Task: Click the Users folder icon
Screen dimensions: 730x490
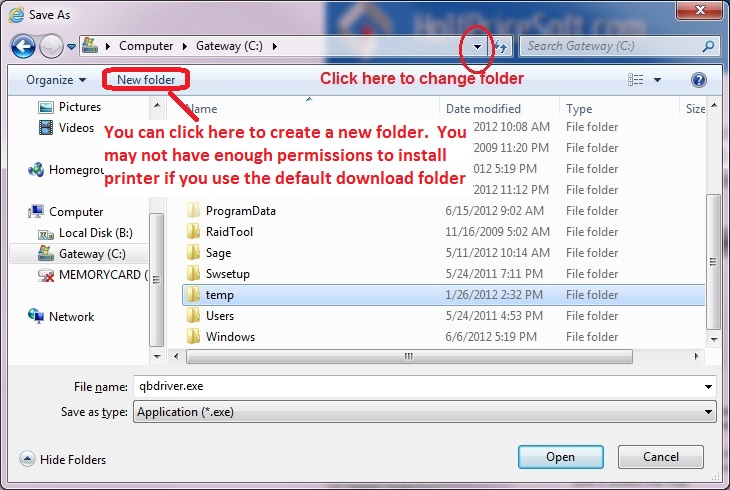Action: [x=193, y=315]
